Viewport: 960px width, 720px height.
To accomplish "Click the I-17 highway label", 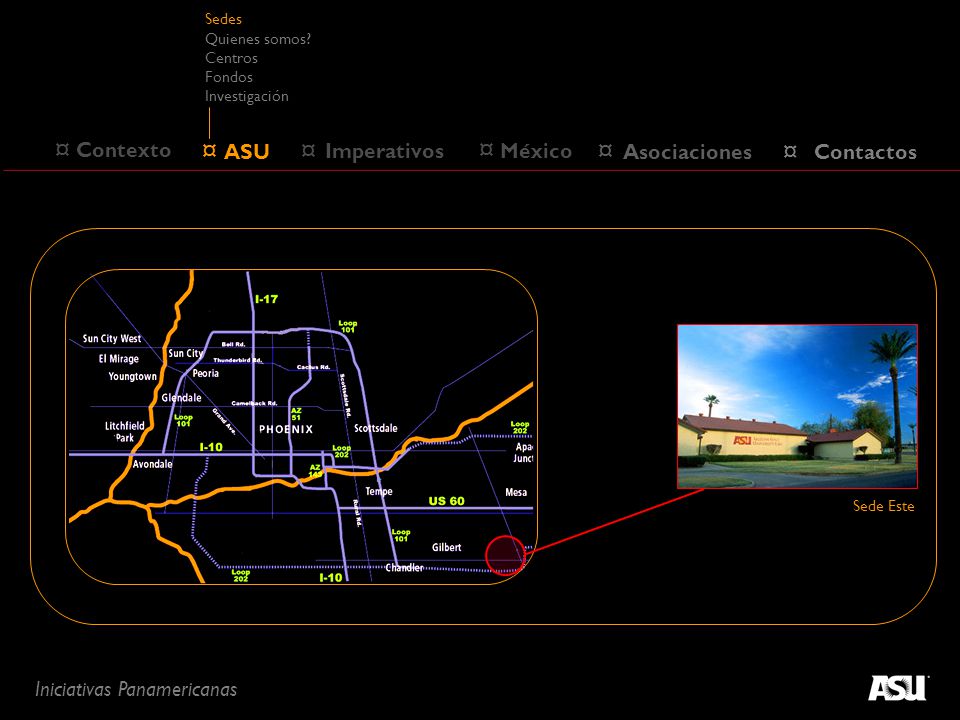I will click(266, 299).
